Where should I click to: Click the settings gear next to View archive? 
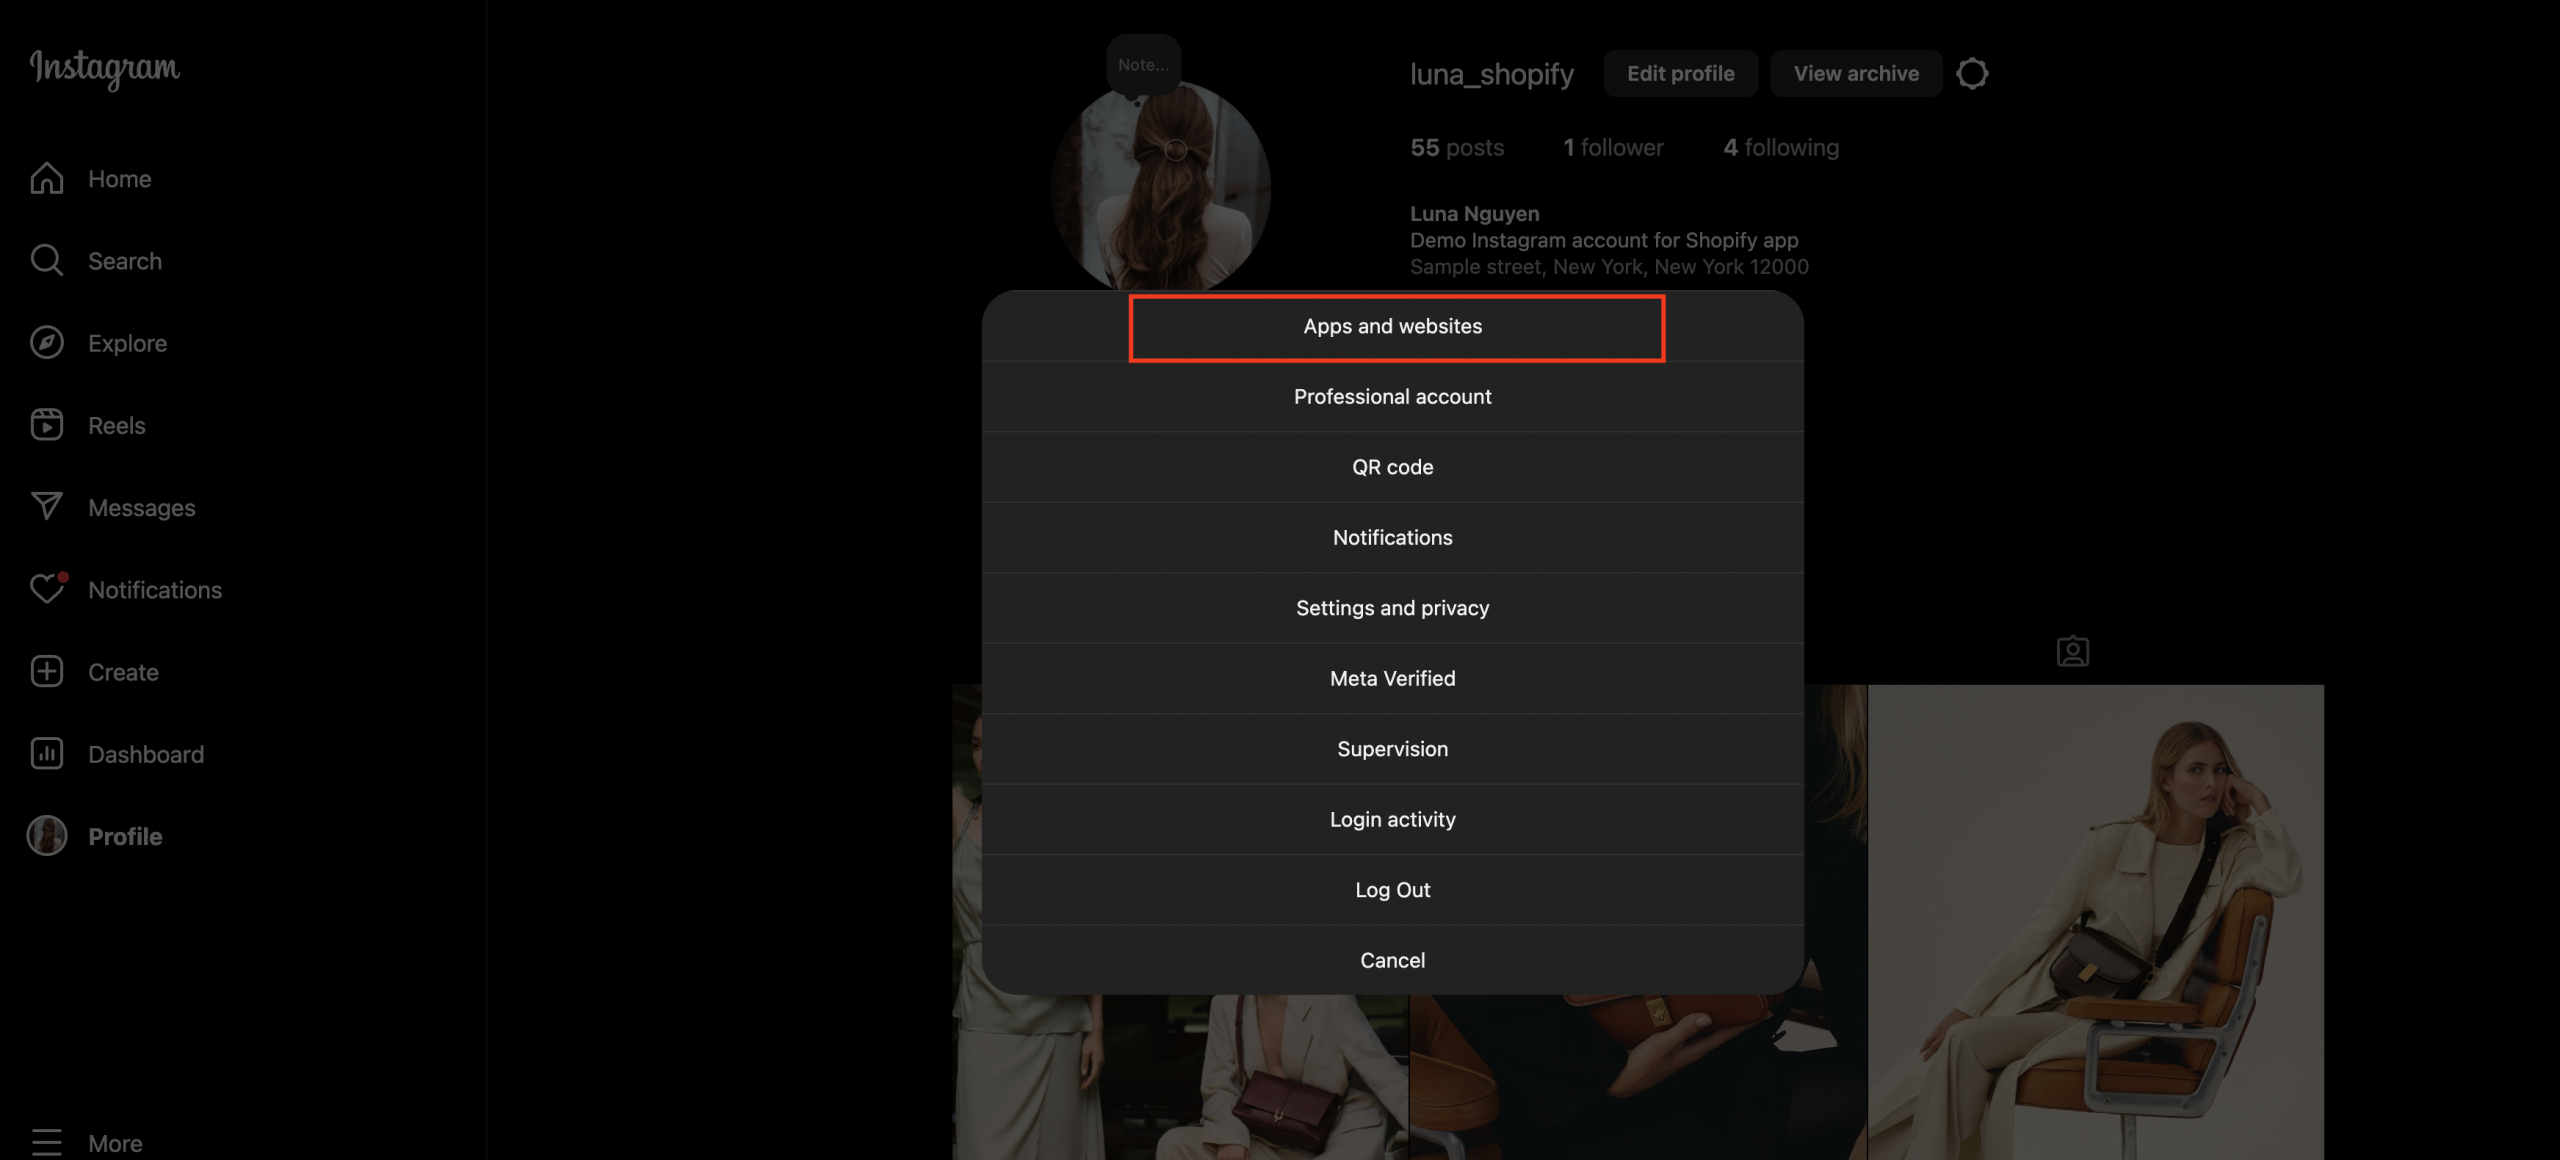(x=1972, y=74)
